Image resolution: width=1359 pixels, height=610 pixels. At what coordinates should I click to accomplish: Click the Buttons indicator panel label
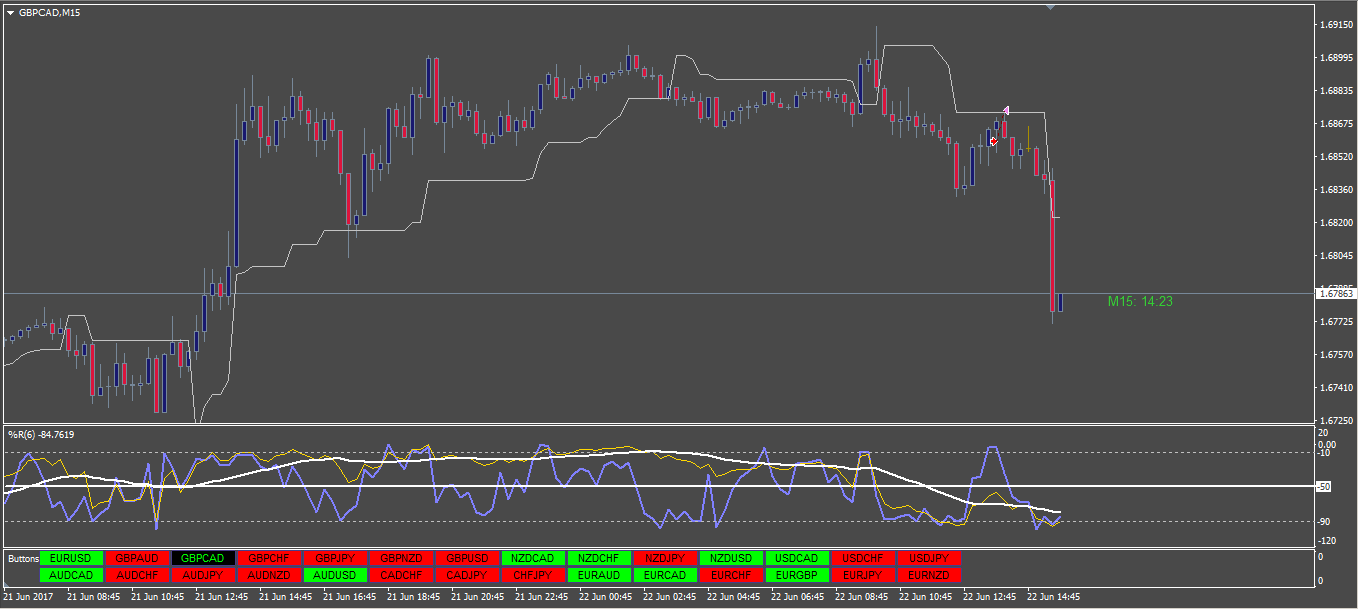pyautogui.click(x=22, y=558)
